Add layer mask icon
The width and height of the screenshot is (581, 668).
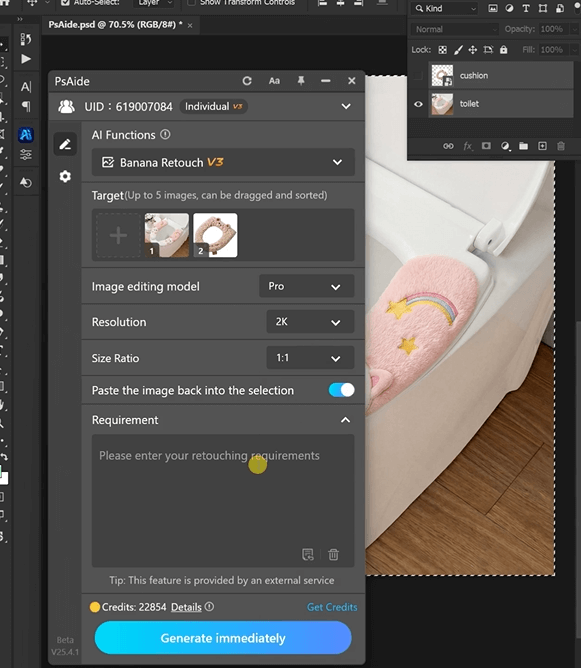486,146
